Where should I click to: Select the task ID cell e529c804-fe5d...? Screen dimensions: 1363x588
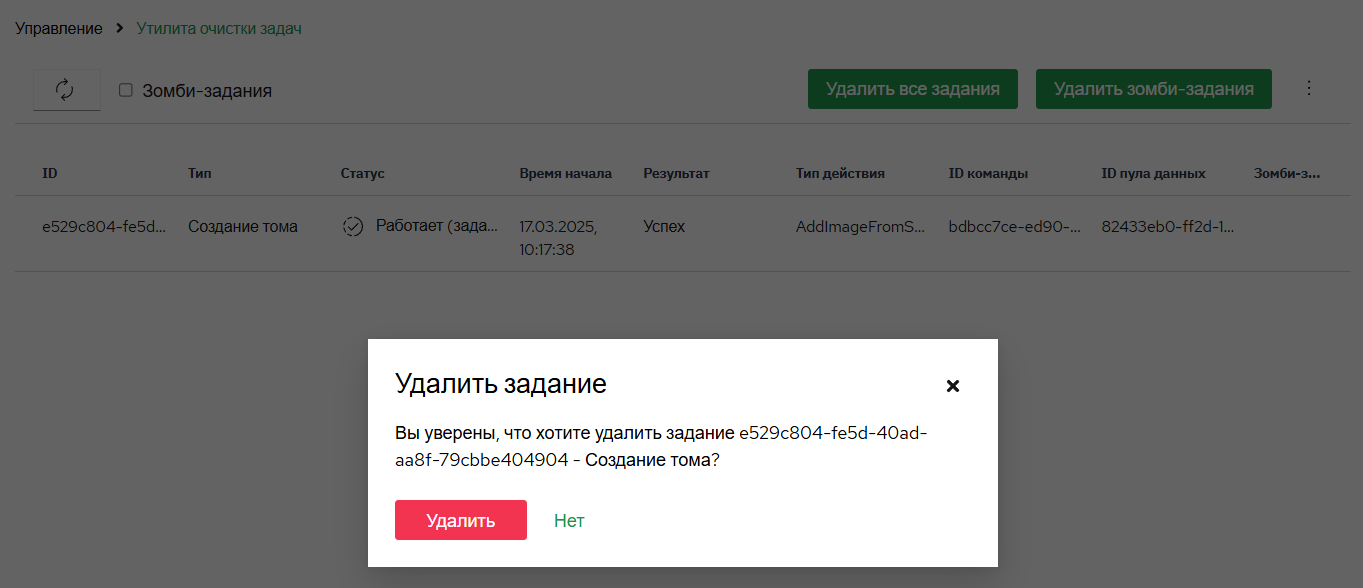[x=104, y=227]
